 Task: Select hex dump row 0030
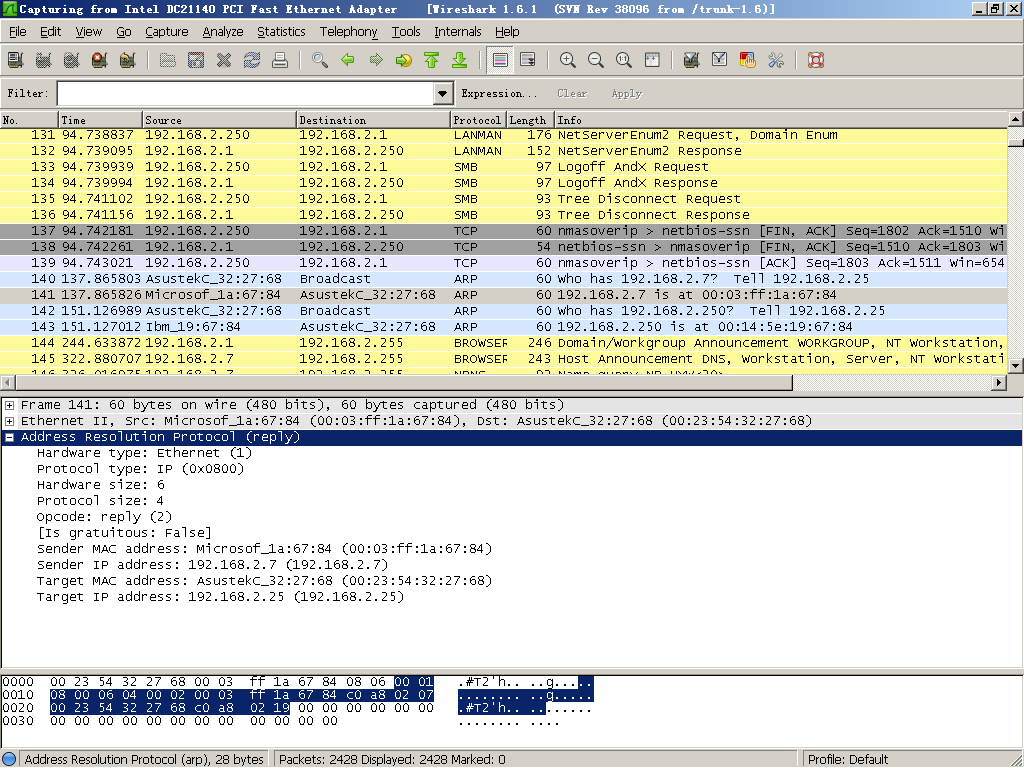tap(281, 721)
